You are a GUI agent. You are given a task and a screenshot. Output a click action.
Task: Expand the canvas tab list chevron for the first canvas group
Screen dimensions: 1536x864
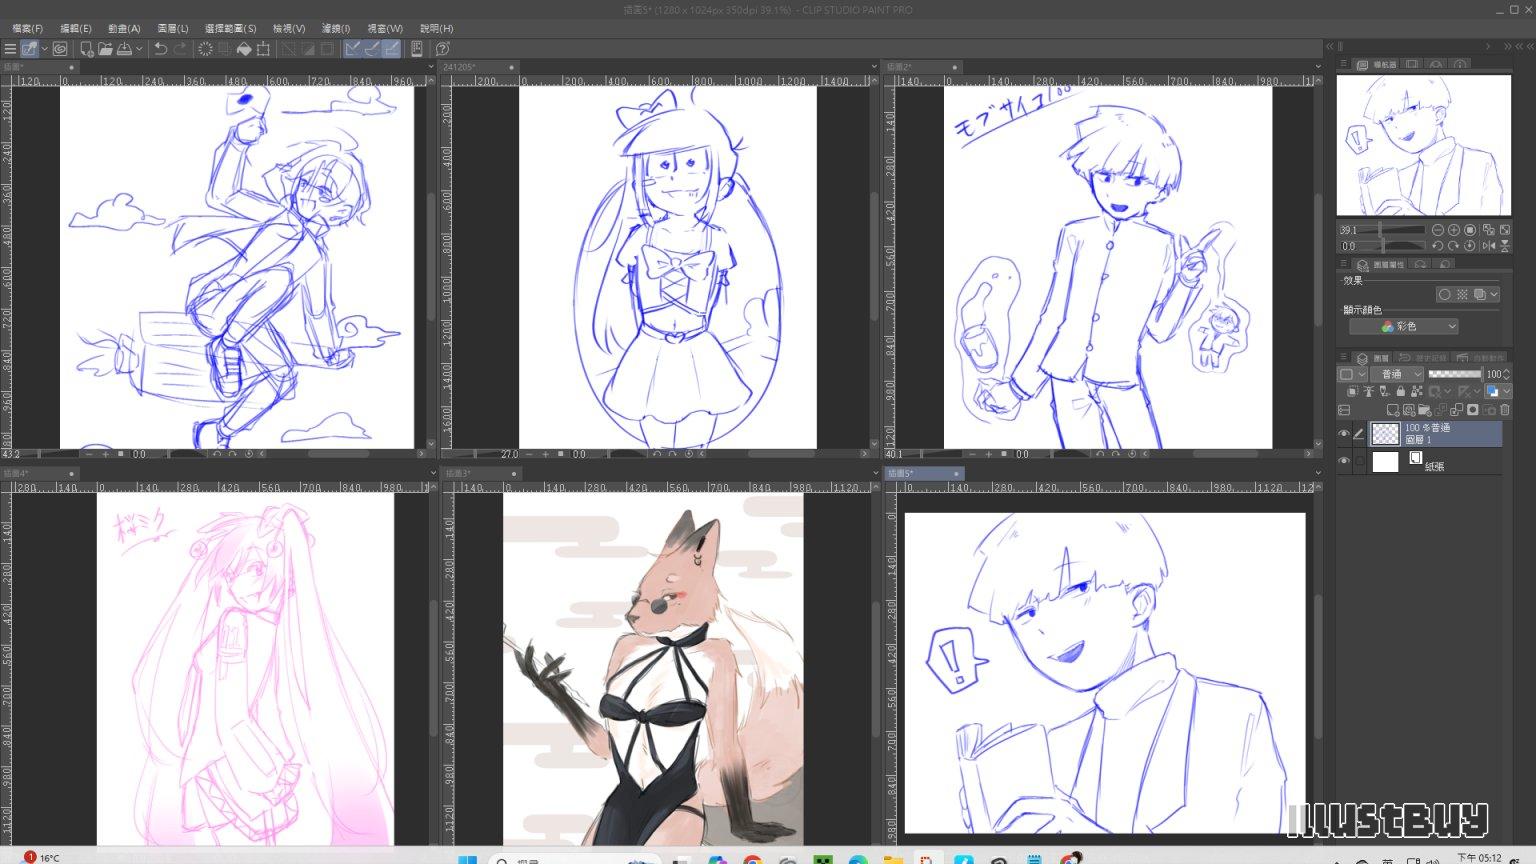[x=430, y=67]
